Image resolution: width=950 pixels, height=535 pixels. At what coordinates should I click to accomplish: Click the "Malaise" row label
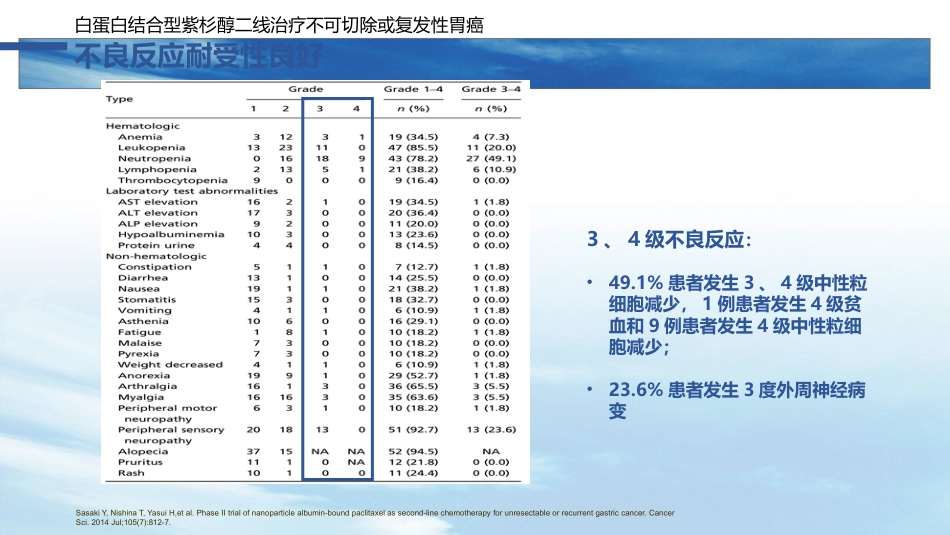139,343
